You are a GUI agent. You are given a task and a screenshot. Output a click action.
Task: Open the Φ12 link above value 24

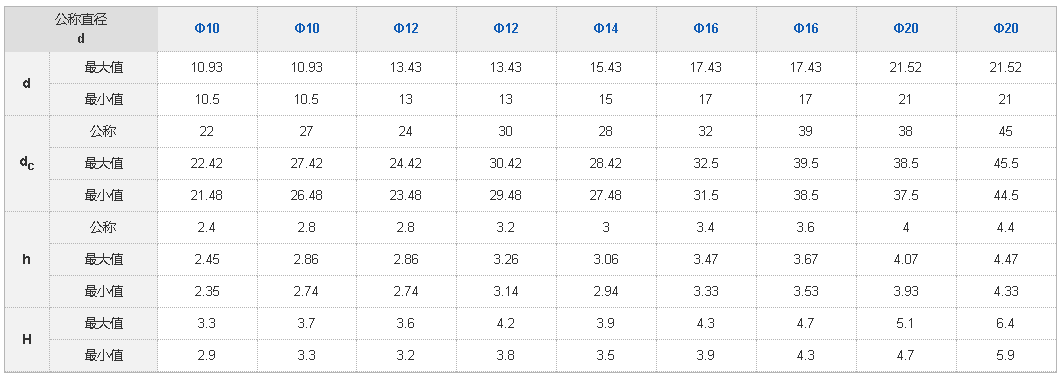point(406,28)
